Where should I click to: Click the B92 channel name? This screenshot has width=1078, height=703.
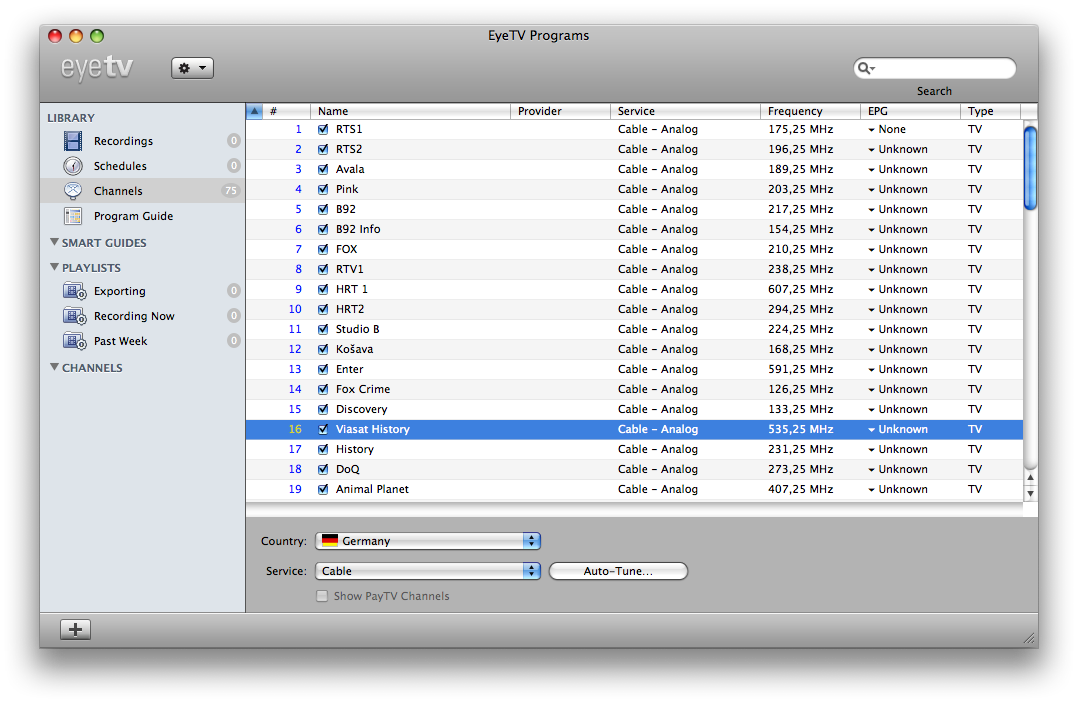click(x=345, y=209)
